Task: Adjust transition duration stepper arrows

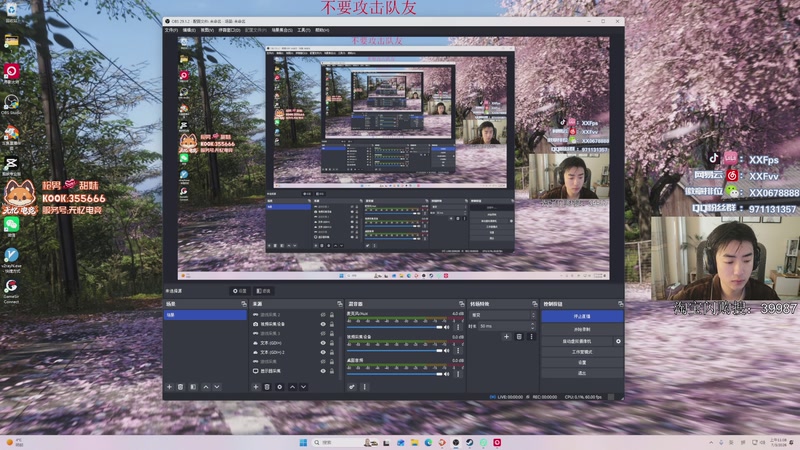Action: click(533, 326)
